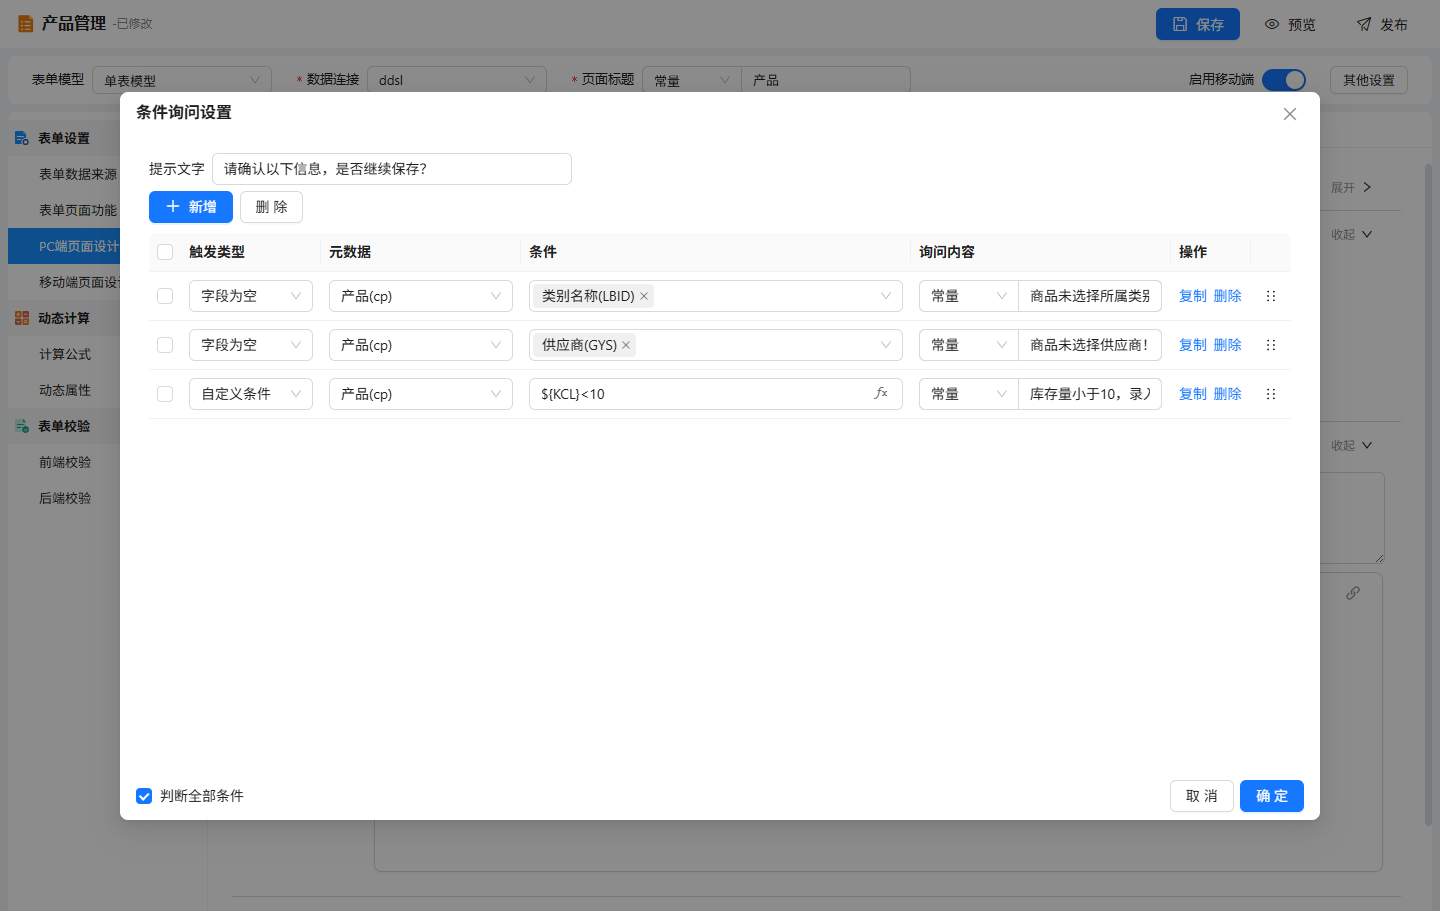
Task: Click the 页面标题 产品 input
Action: click(x=826, y=80)
